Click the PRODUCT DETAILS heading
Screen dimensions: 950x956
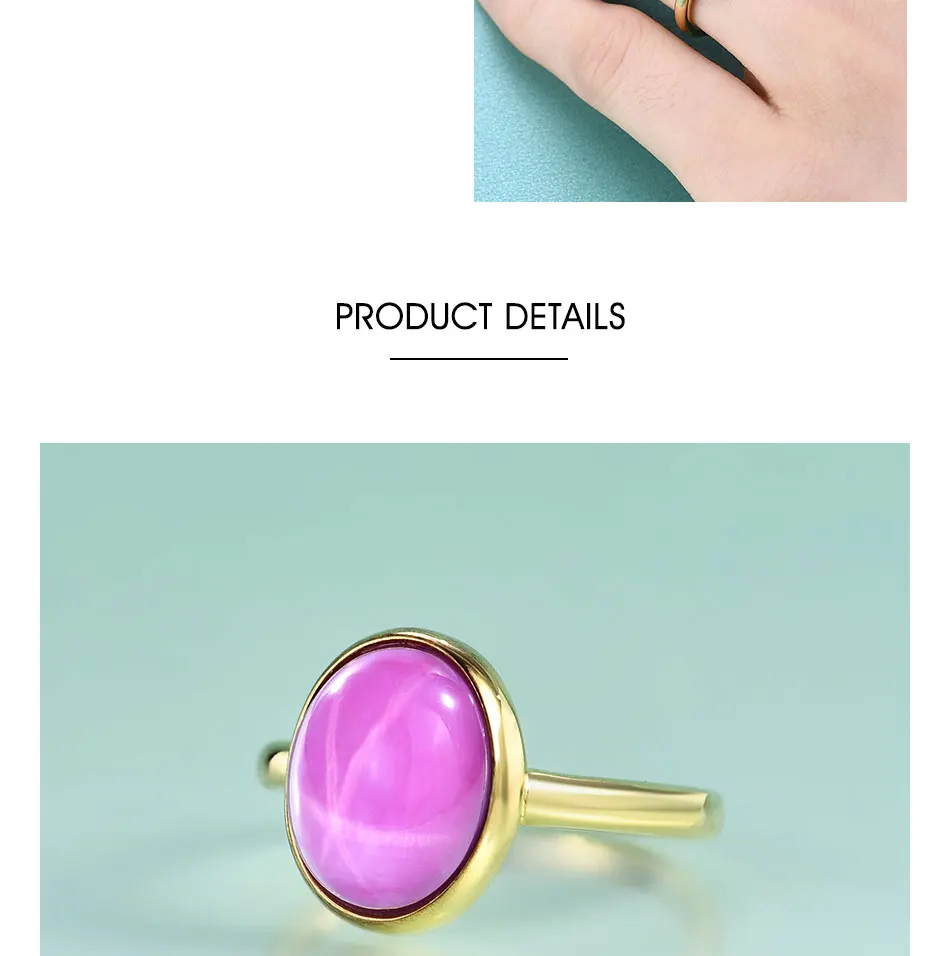[x=480, y=316]
